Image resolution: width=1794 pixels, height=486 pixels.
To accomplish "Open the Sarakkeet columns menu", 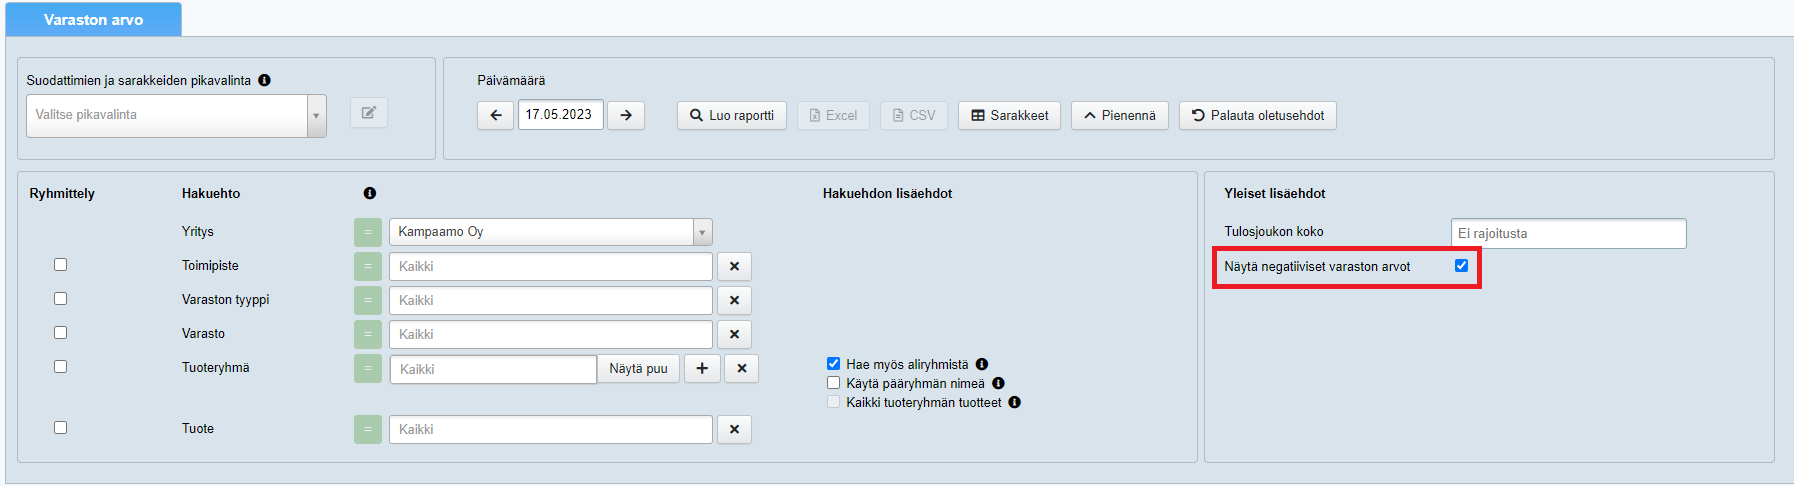I will pos(1009,116).
